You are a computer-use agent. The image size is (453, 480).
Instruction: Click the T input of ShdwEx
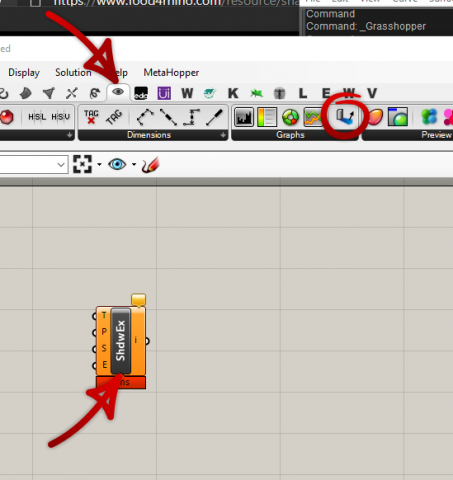click(104, 315)
